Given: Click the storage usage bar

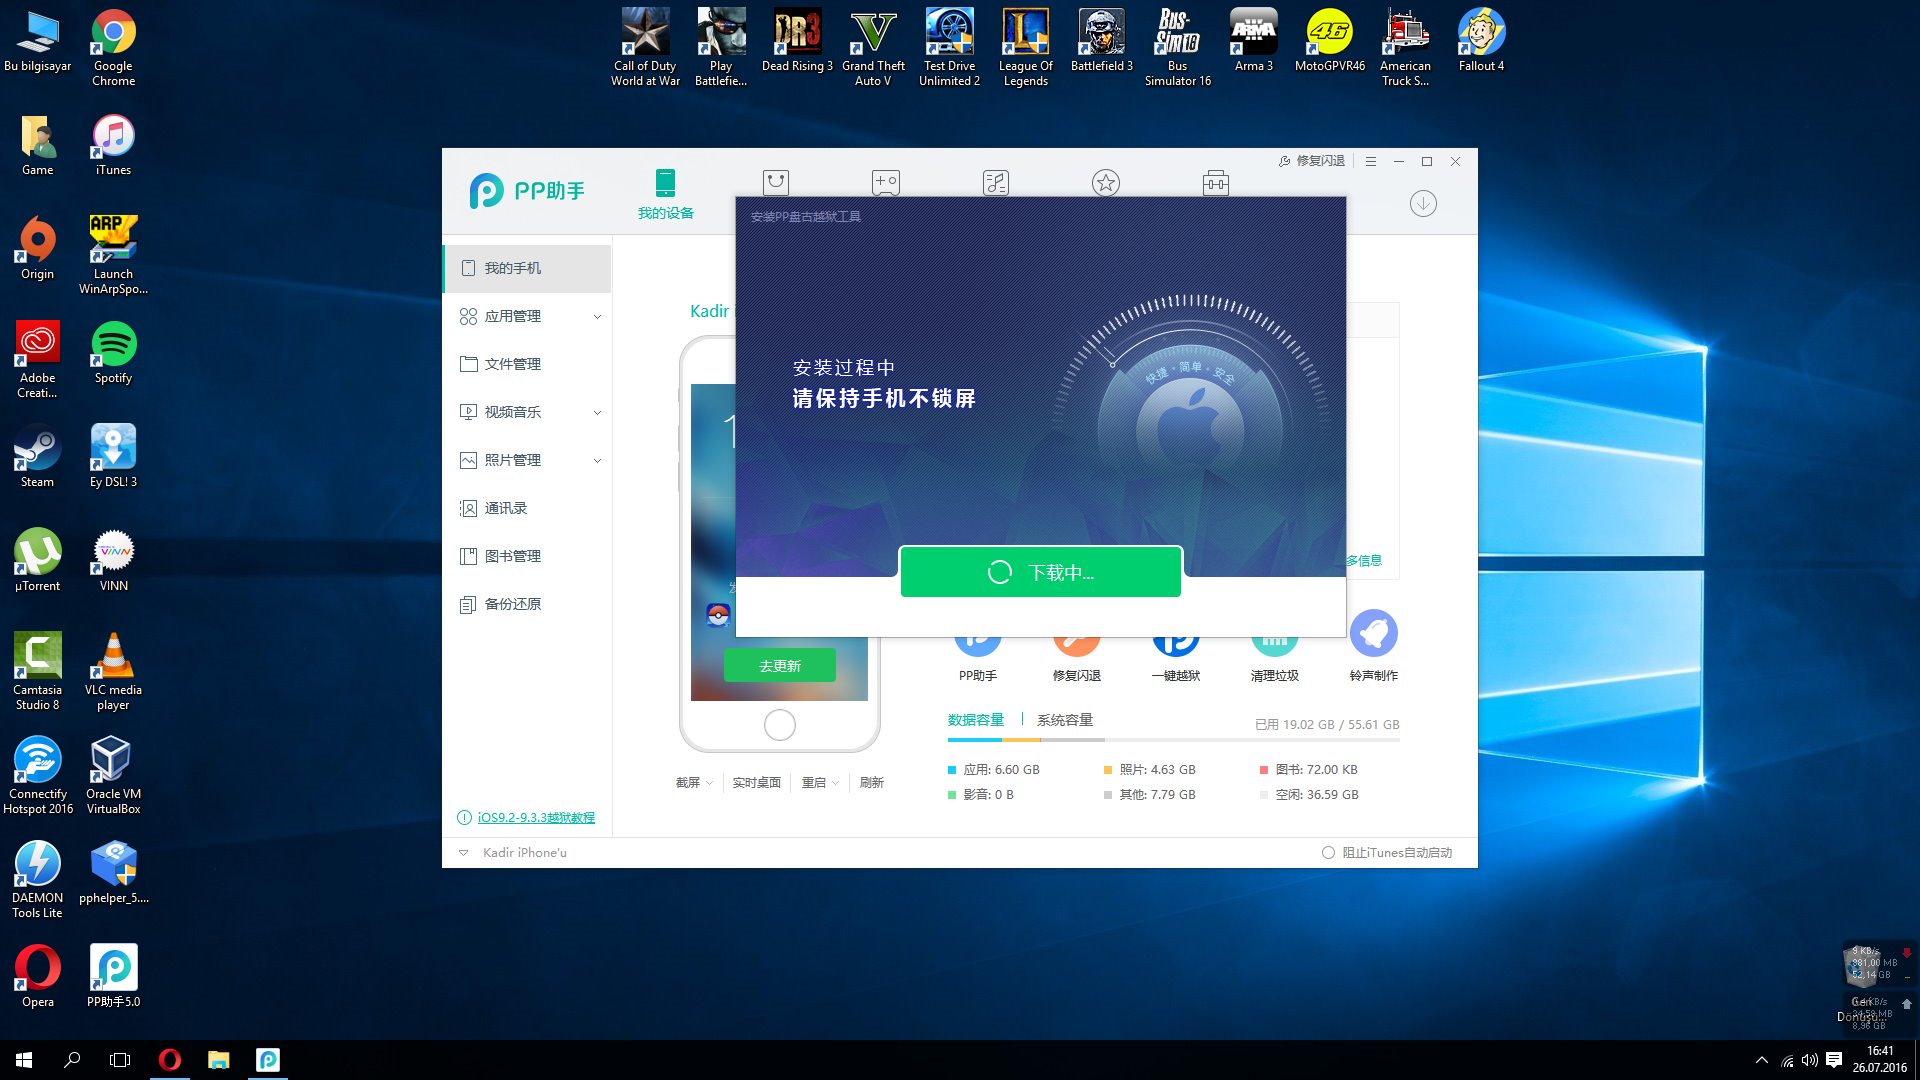Looking at the screenshot, I should [1173, 740].
